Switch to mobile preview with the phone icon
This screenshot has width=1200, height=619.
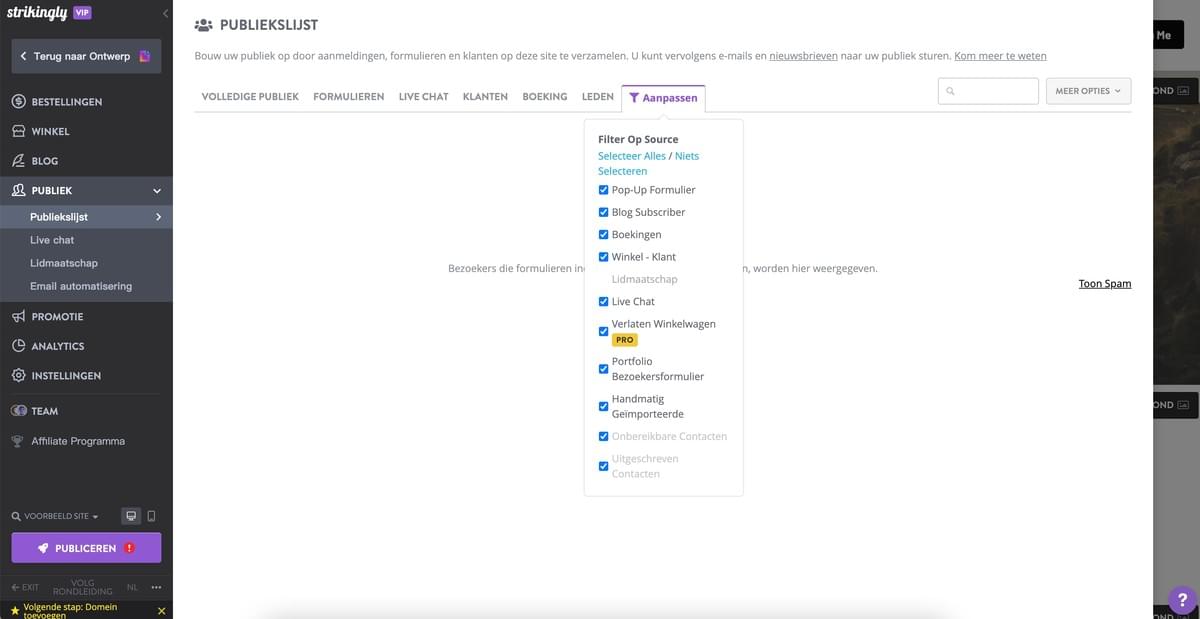coord(151,515)
